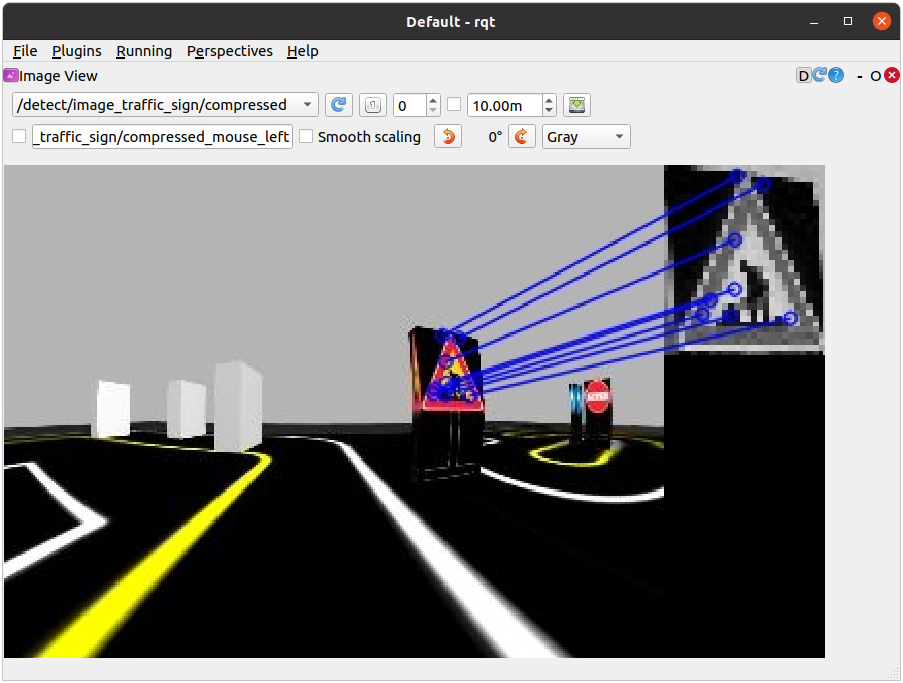
Task: Increase the max range 10.00m value
Action: [x=549, y=100]
